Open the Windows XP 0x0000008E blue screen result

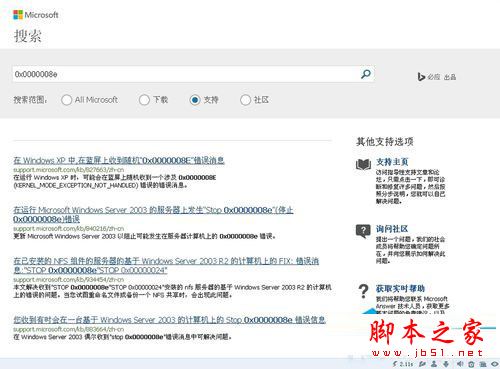tap(119, 160)
